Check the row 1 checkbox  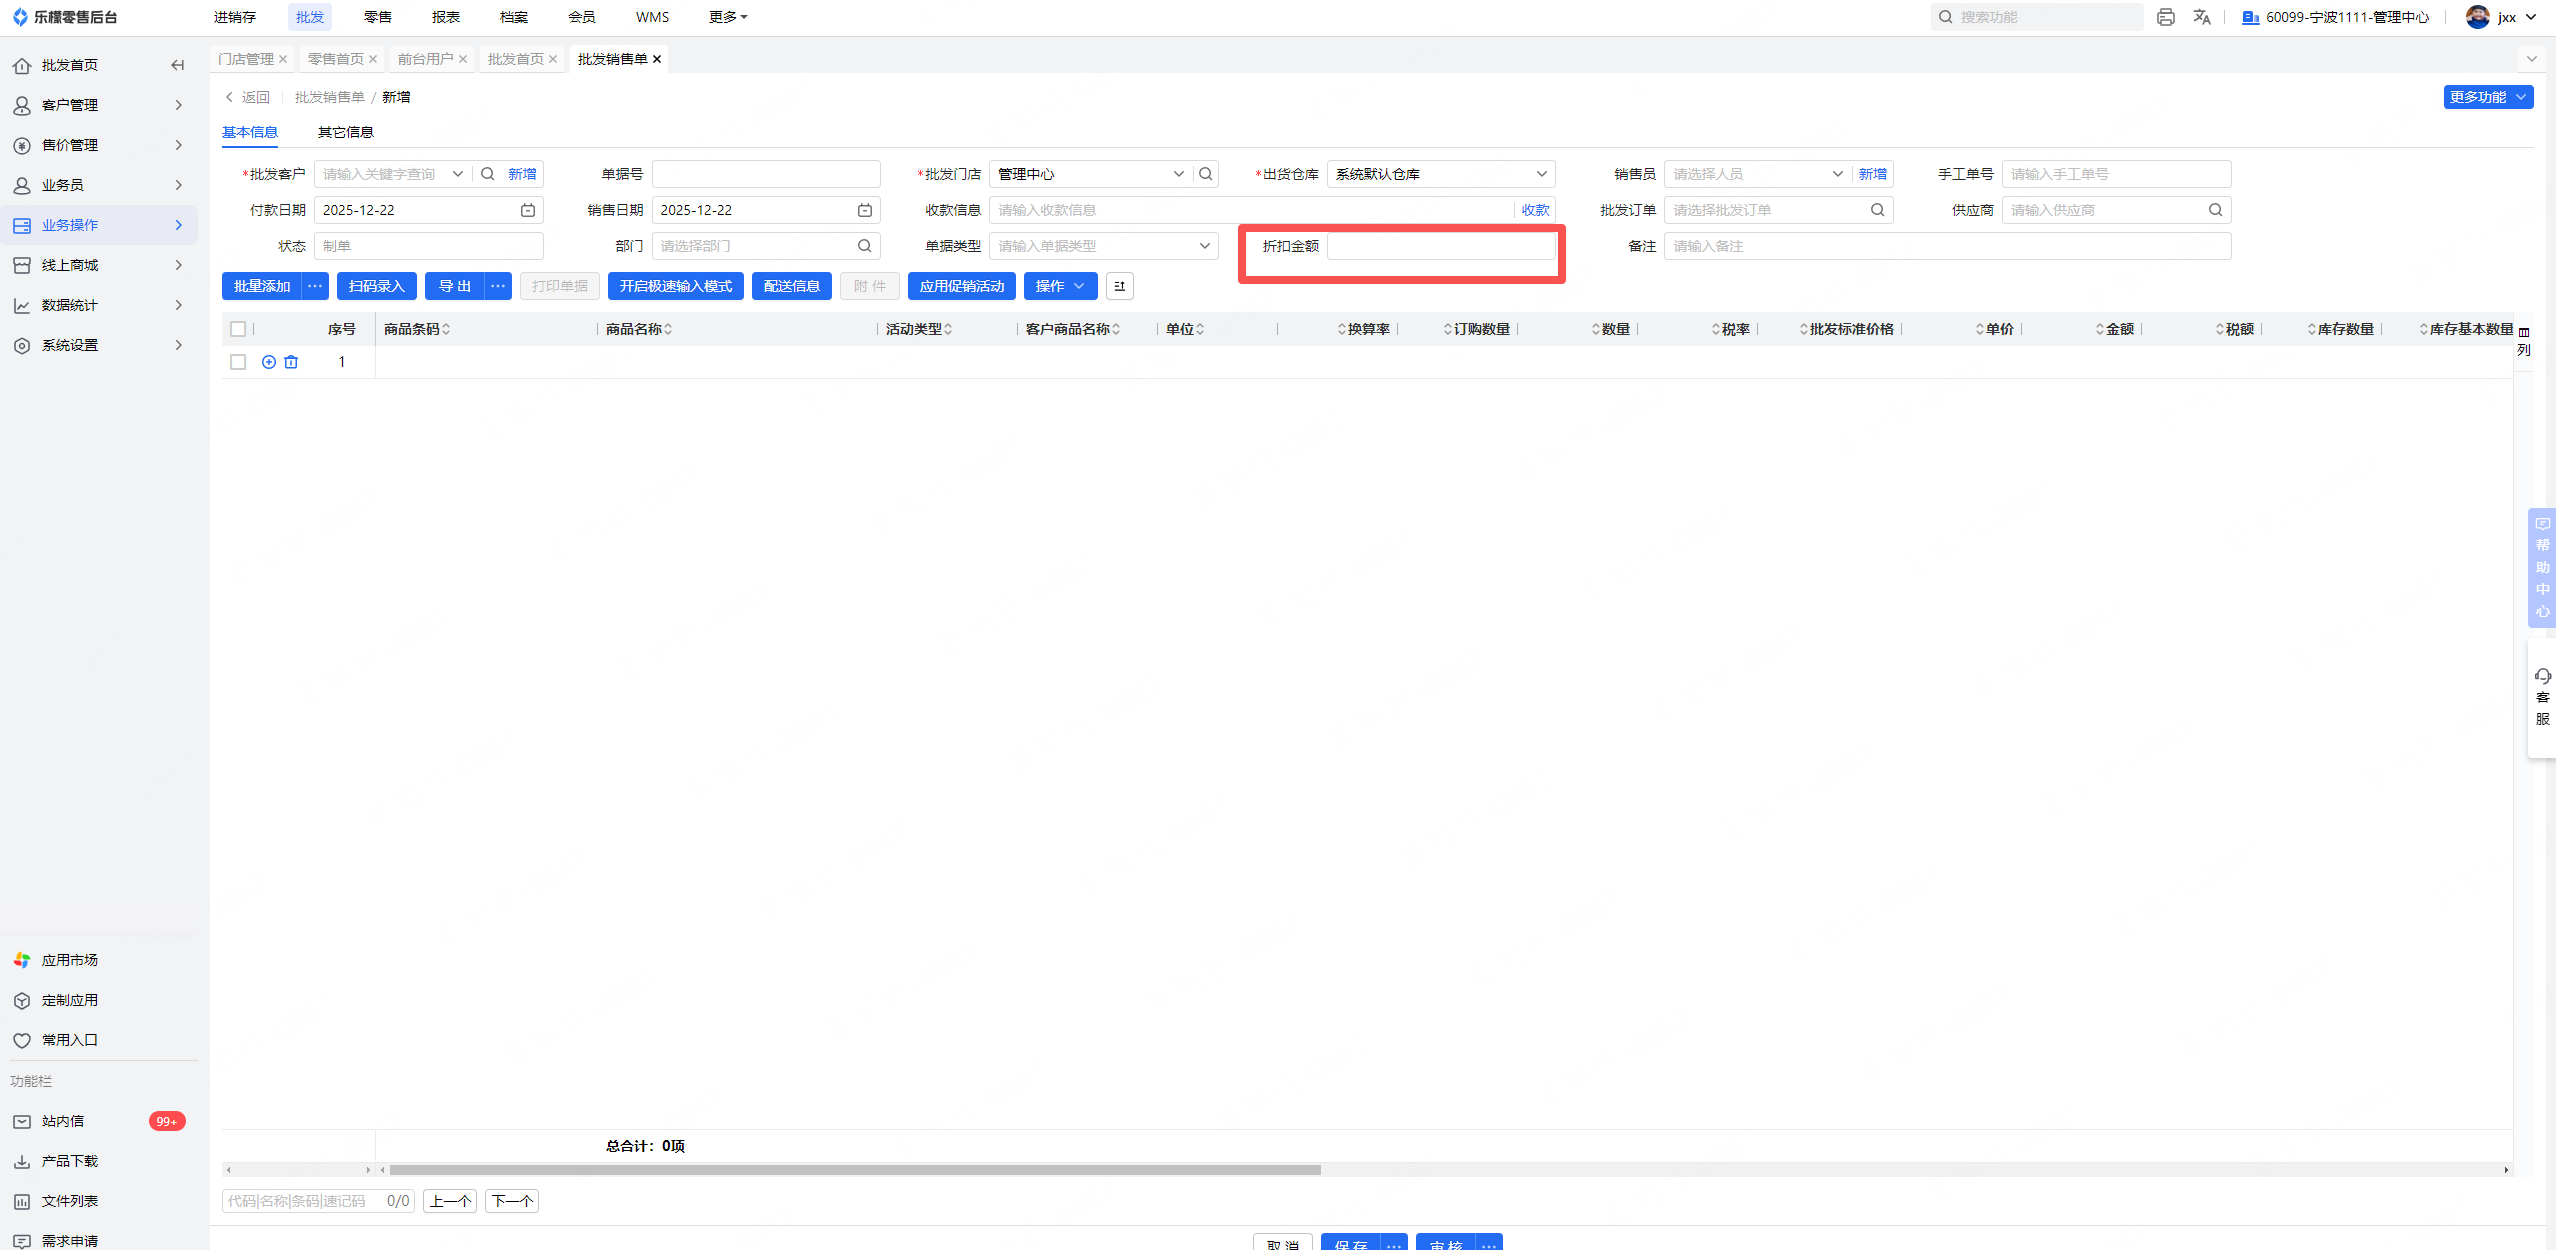[x=238, y=362]
